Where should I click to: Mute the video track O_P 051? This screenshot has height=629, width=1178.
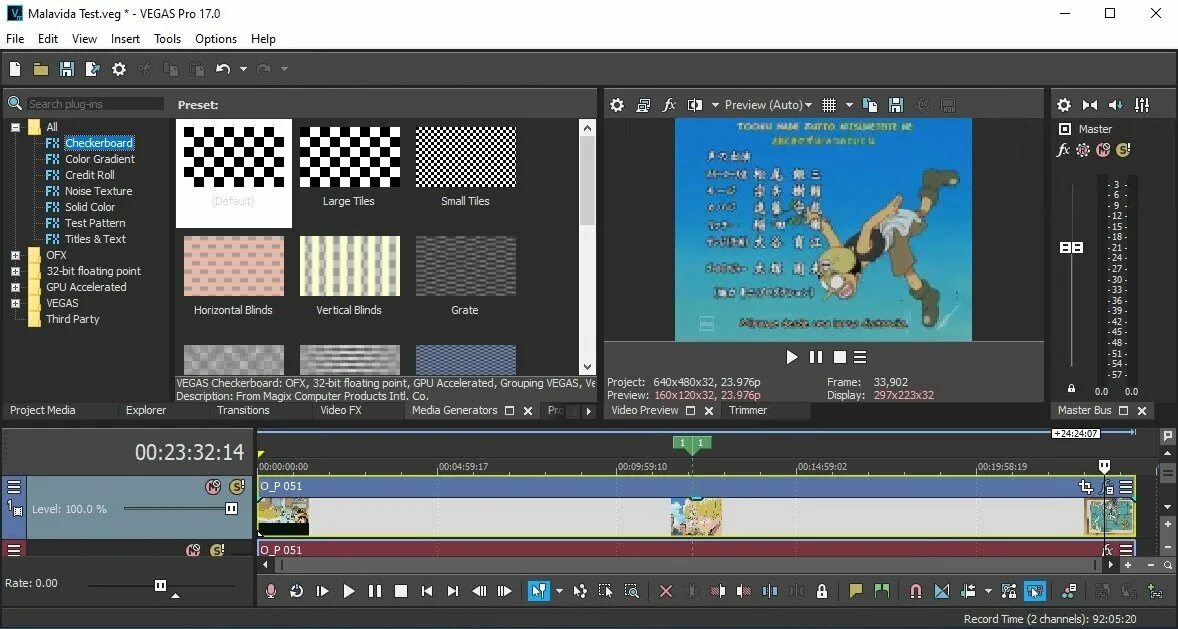[x=213, y=487]
